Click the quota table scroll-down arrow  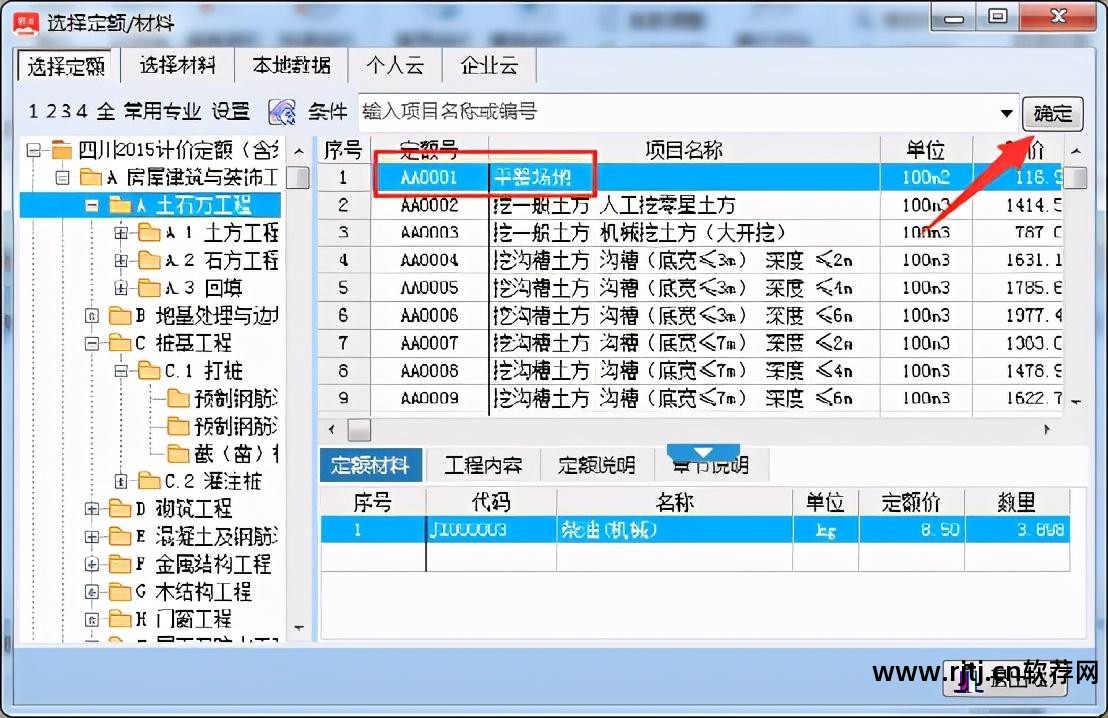pyautogui.click(x=1075, y=403)
